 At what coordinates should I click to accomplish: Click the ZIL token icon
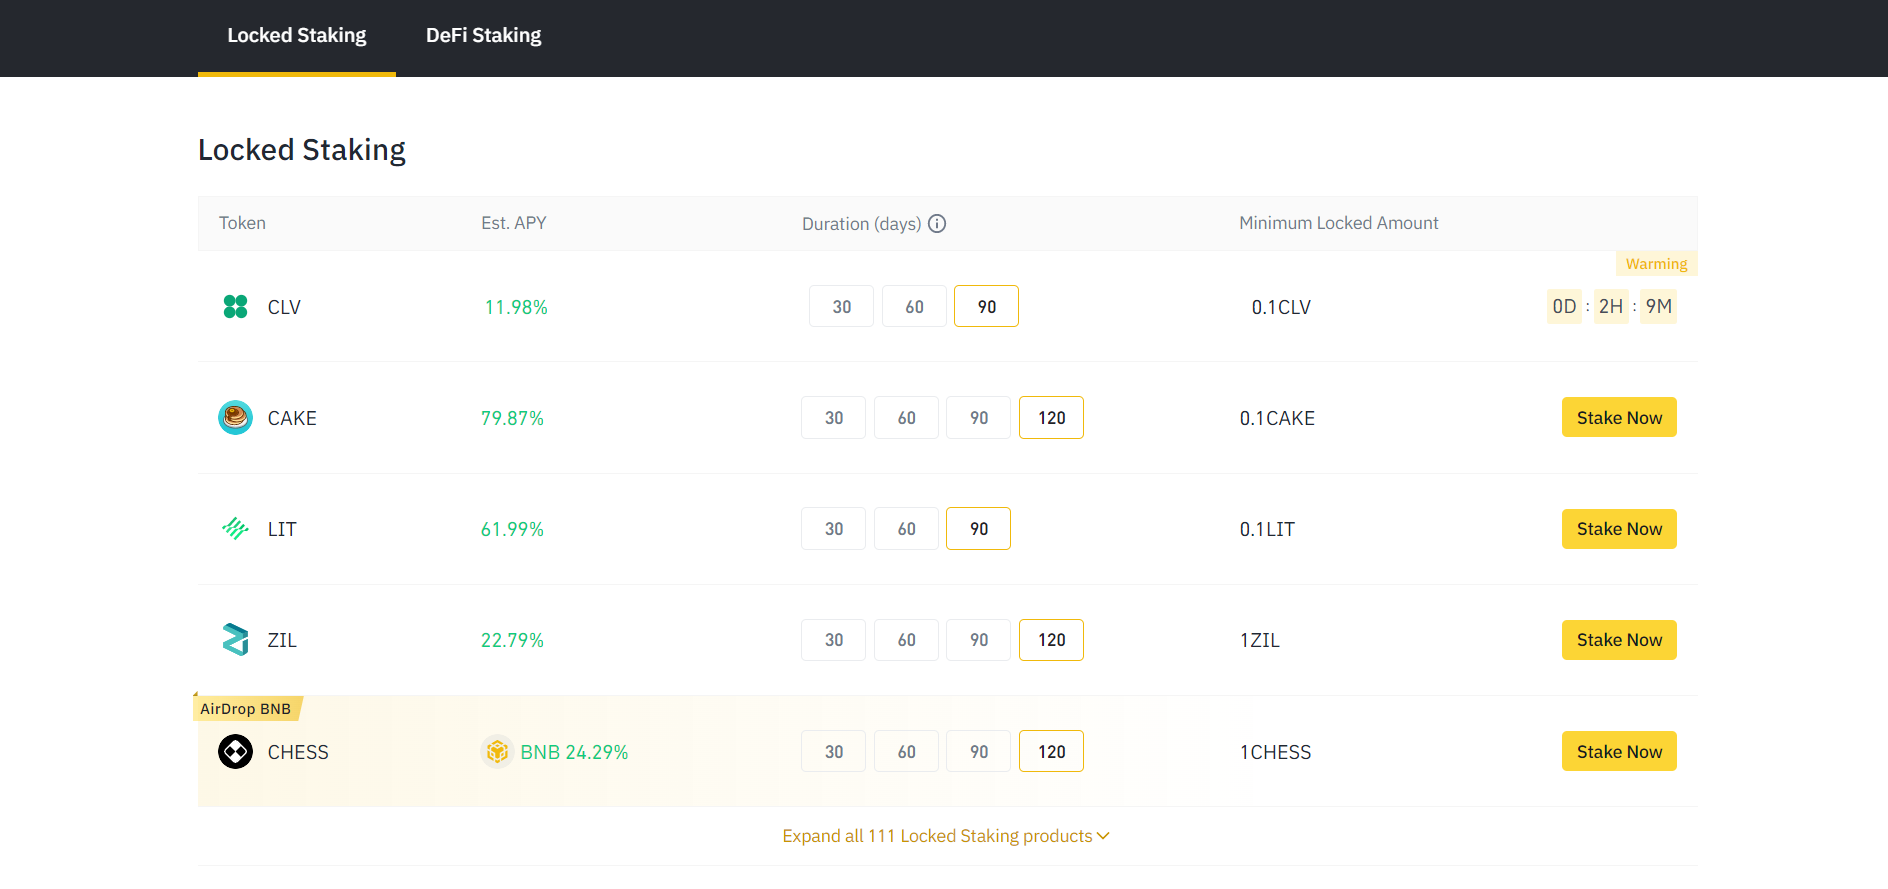pos(235,639)
